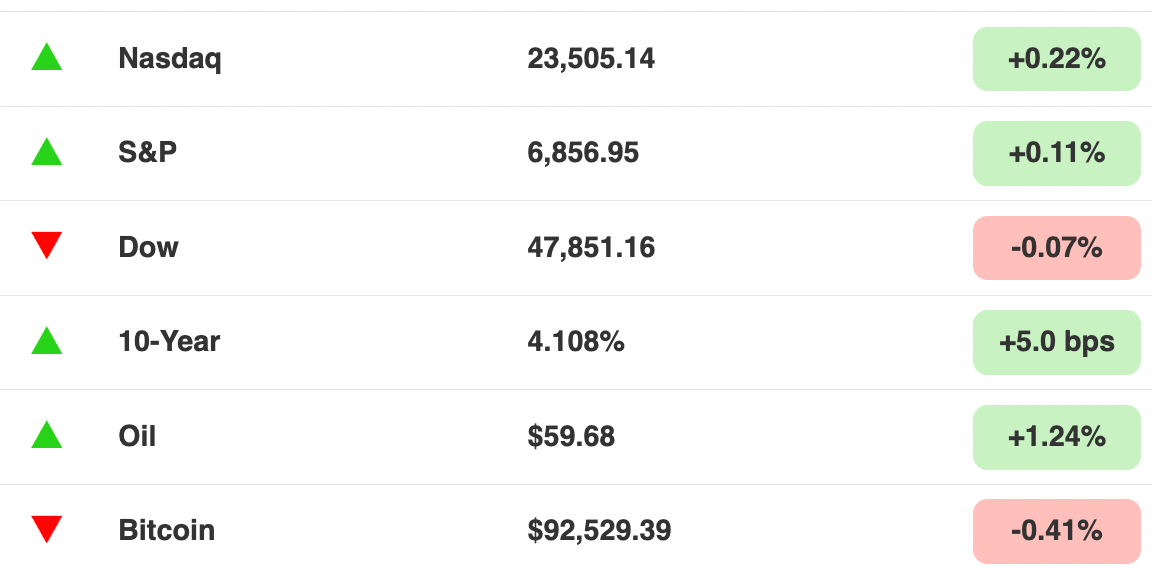Click the +0.11% change badge

click(x=1056, y=153)
